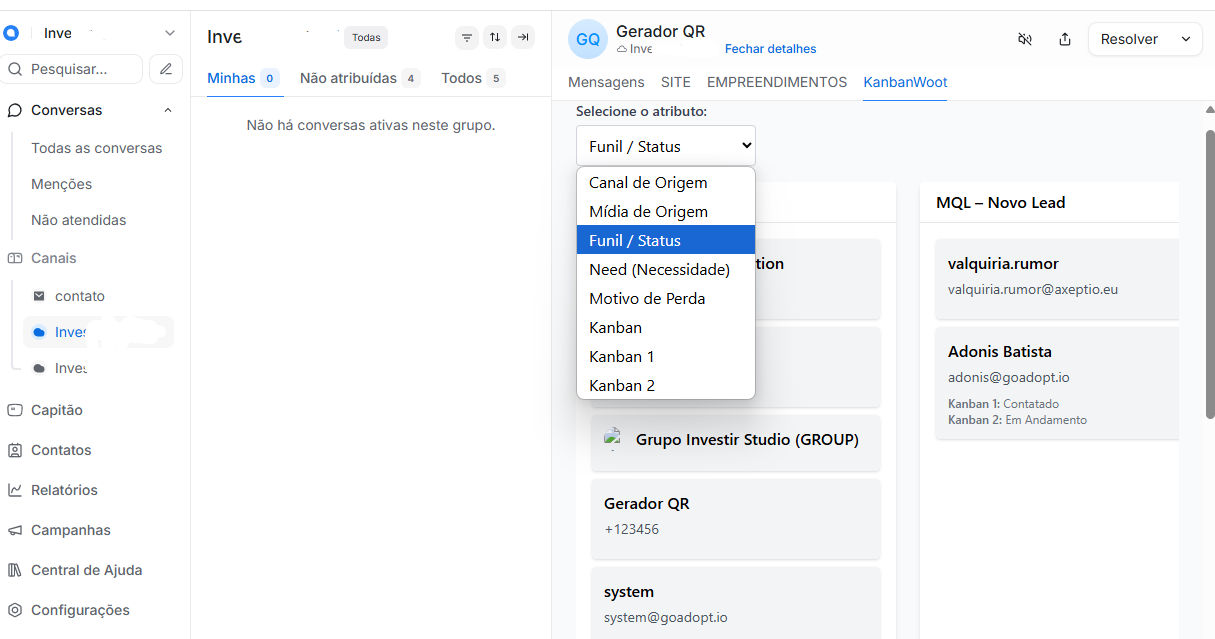Choose the highlighted Funil / Status option
The height and width of the screenshot is (639, 1215).
[x=666, y=241]
